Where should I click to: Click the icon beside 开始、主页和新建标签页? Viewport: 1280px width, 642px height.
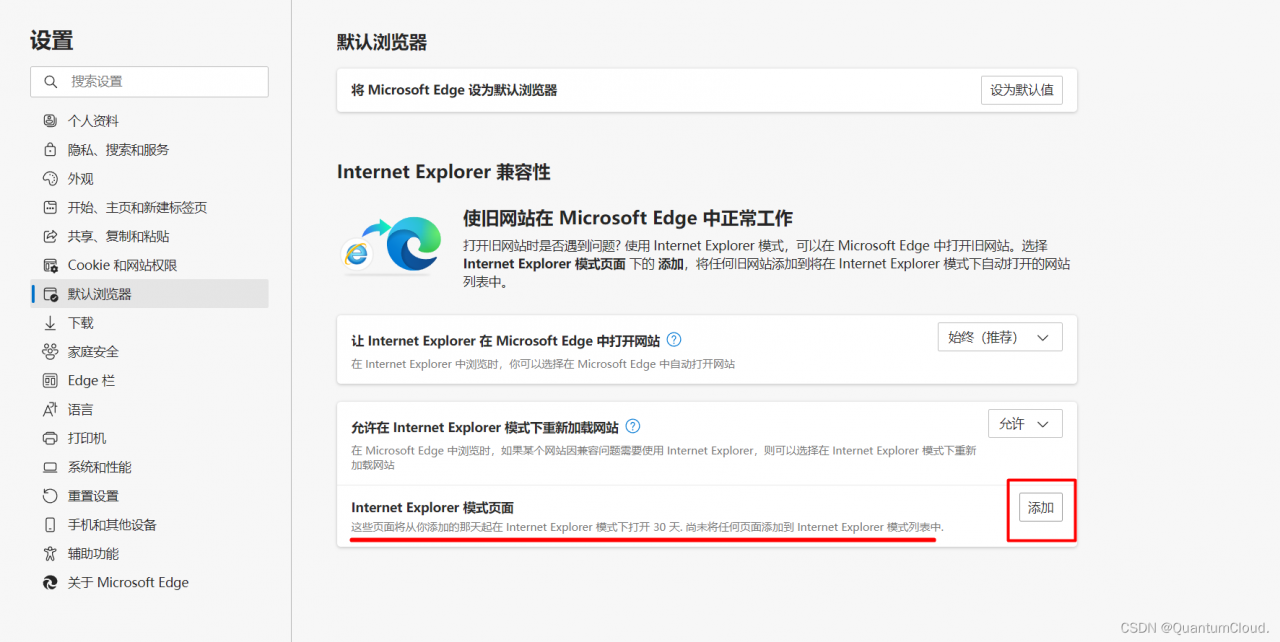[50, 208]
